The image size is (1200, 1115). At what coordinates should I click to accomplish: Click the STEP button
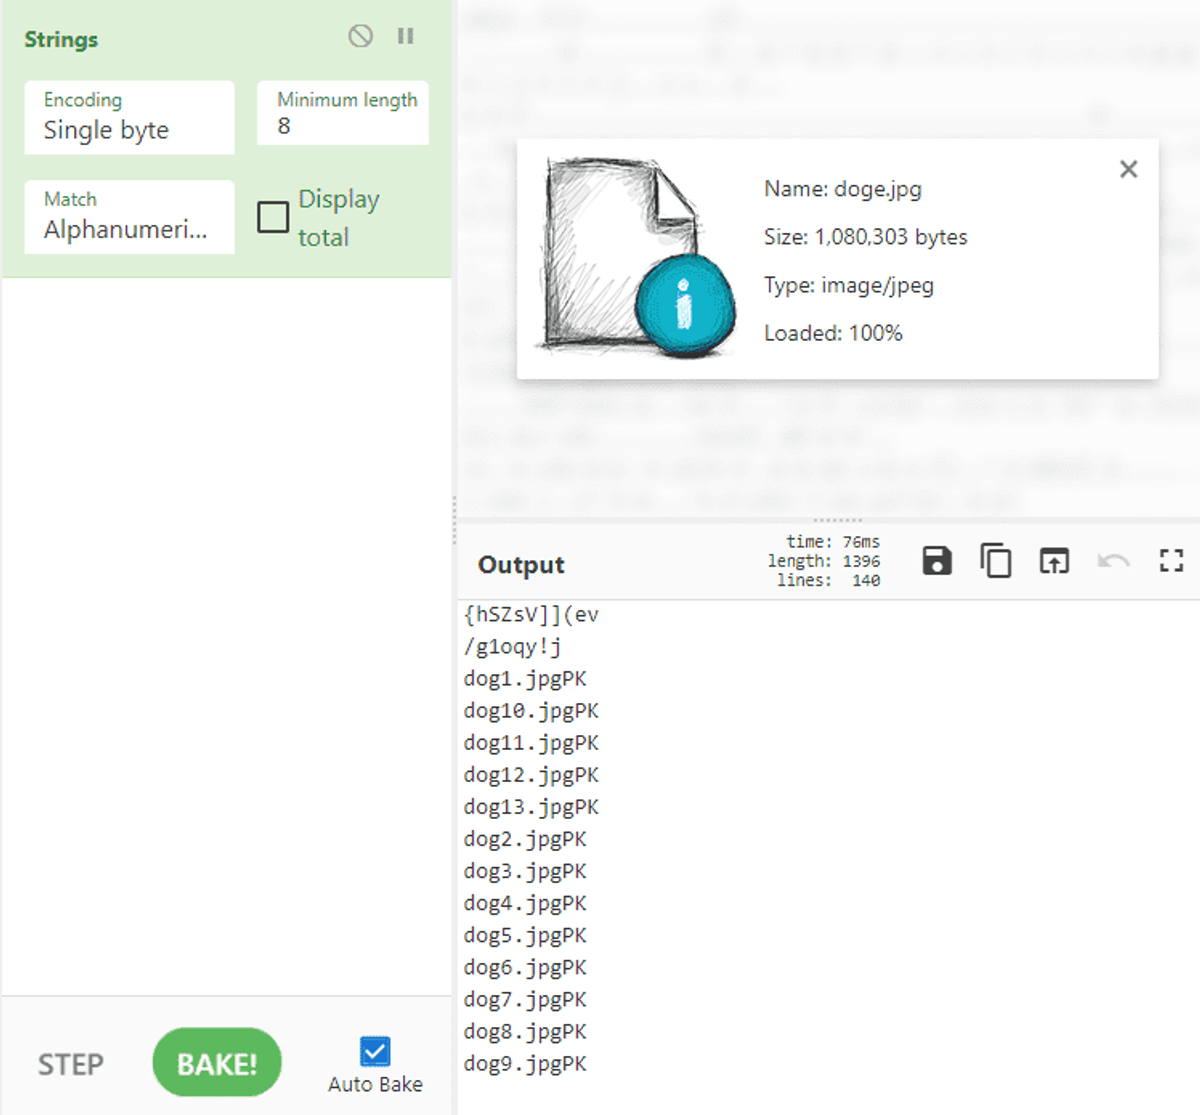click(70, 1064)
